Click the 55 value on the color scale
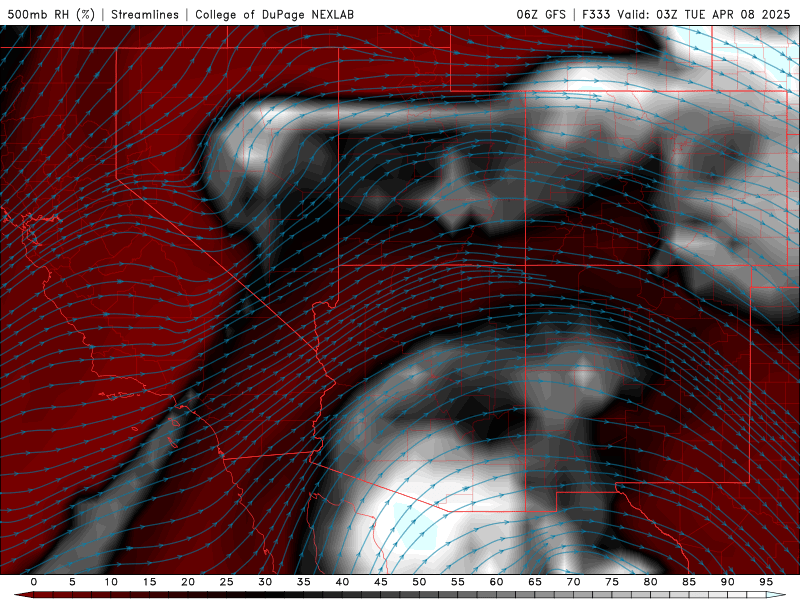The height and width of the screenshot is (600, 800). [458, 582]
